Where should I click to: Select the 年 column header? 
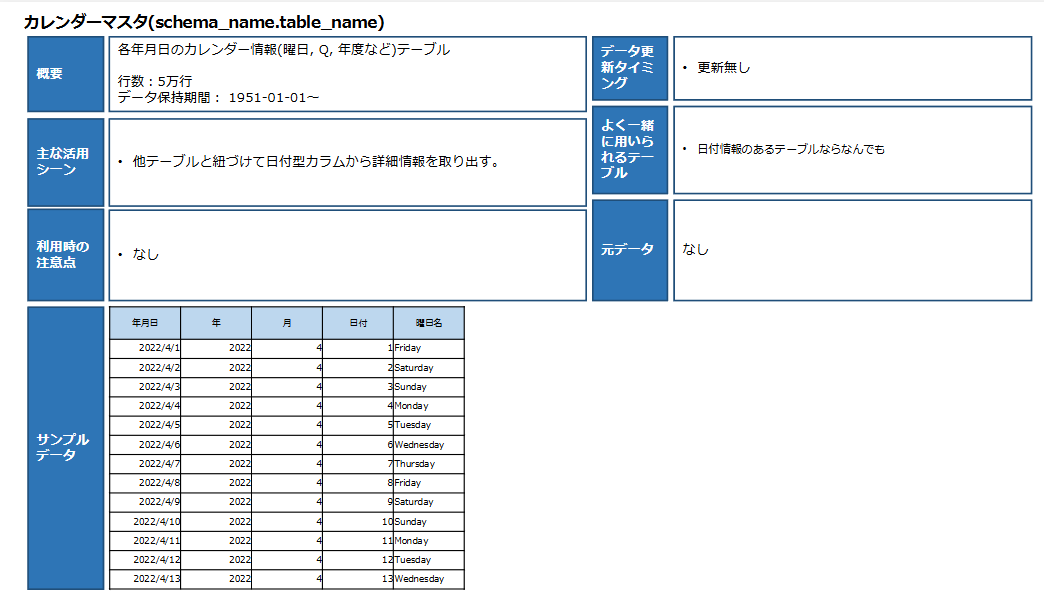pyautogui.click(x=216, y=323)
